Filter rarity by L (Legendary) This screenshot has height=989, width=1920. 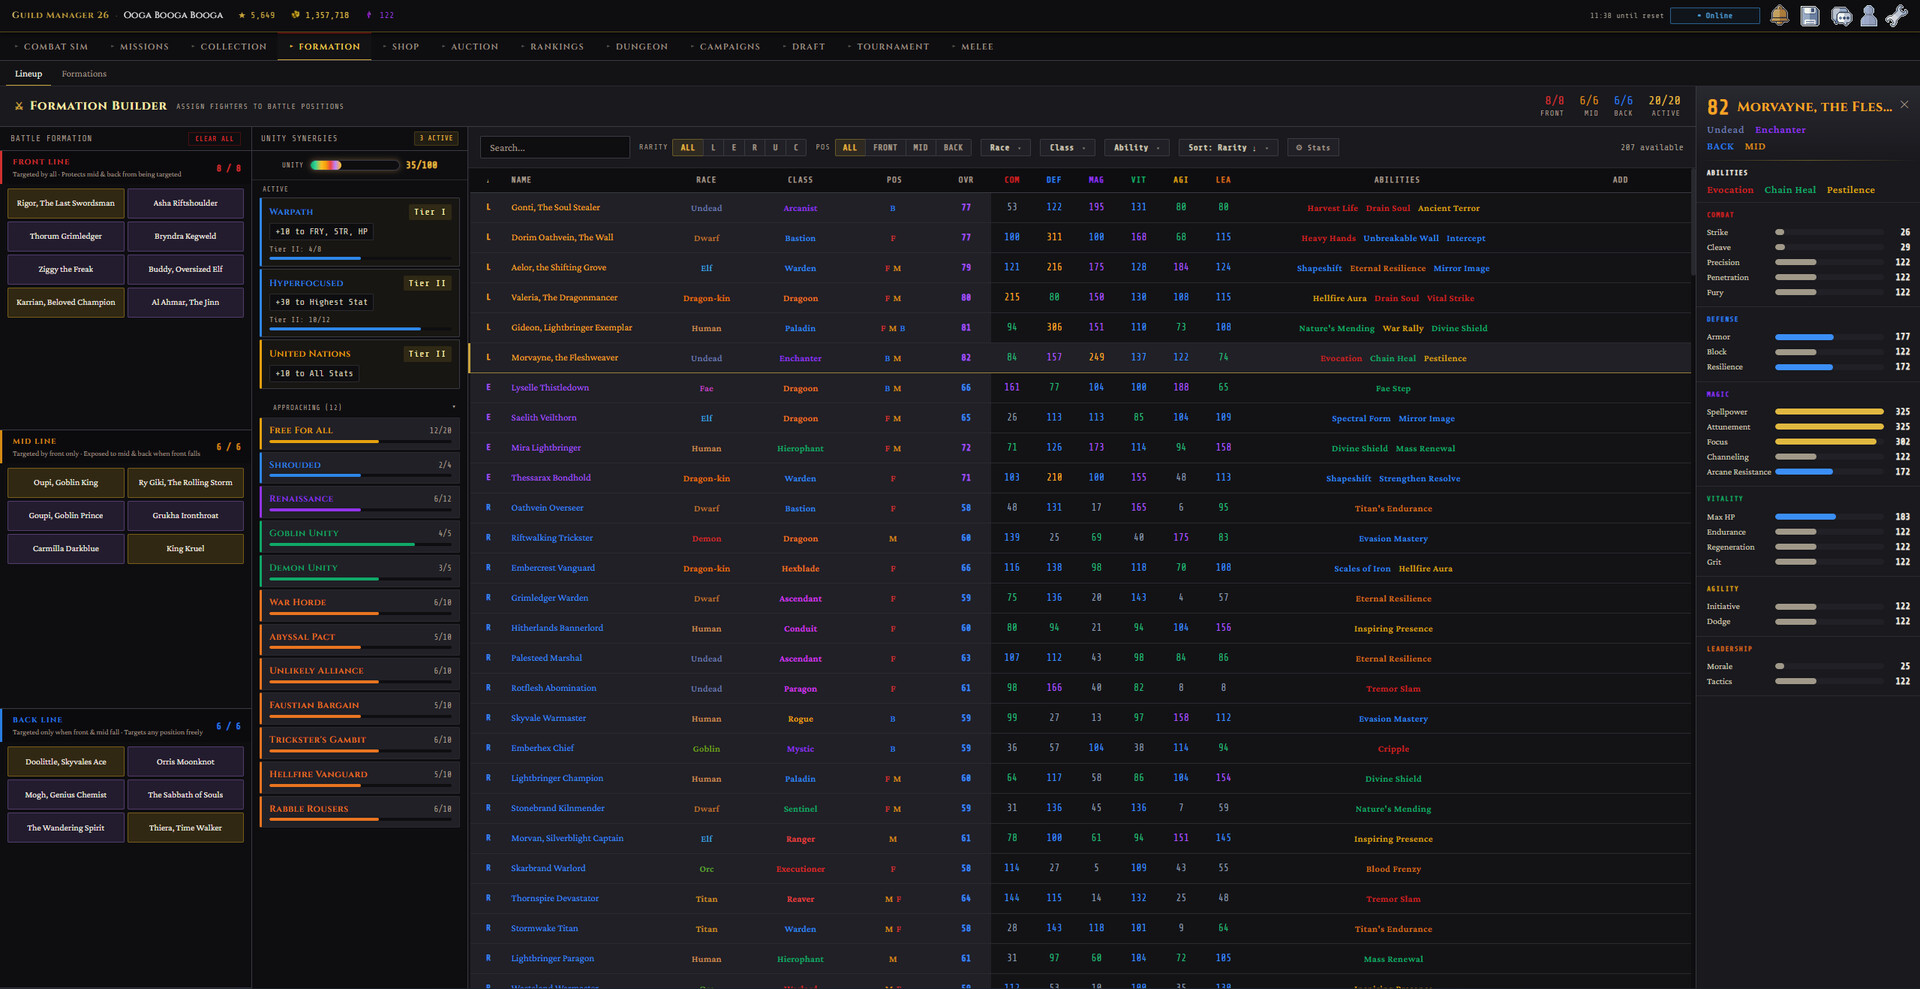[713, 148]
